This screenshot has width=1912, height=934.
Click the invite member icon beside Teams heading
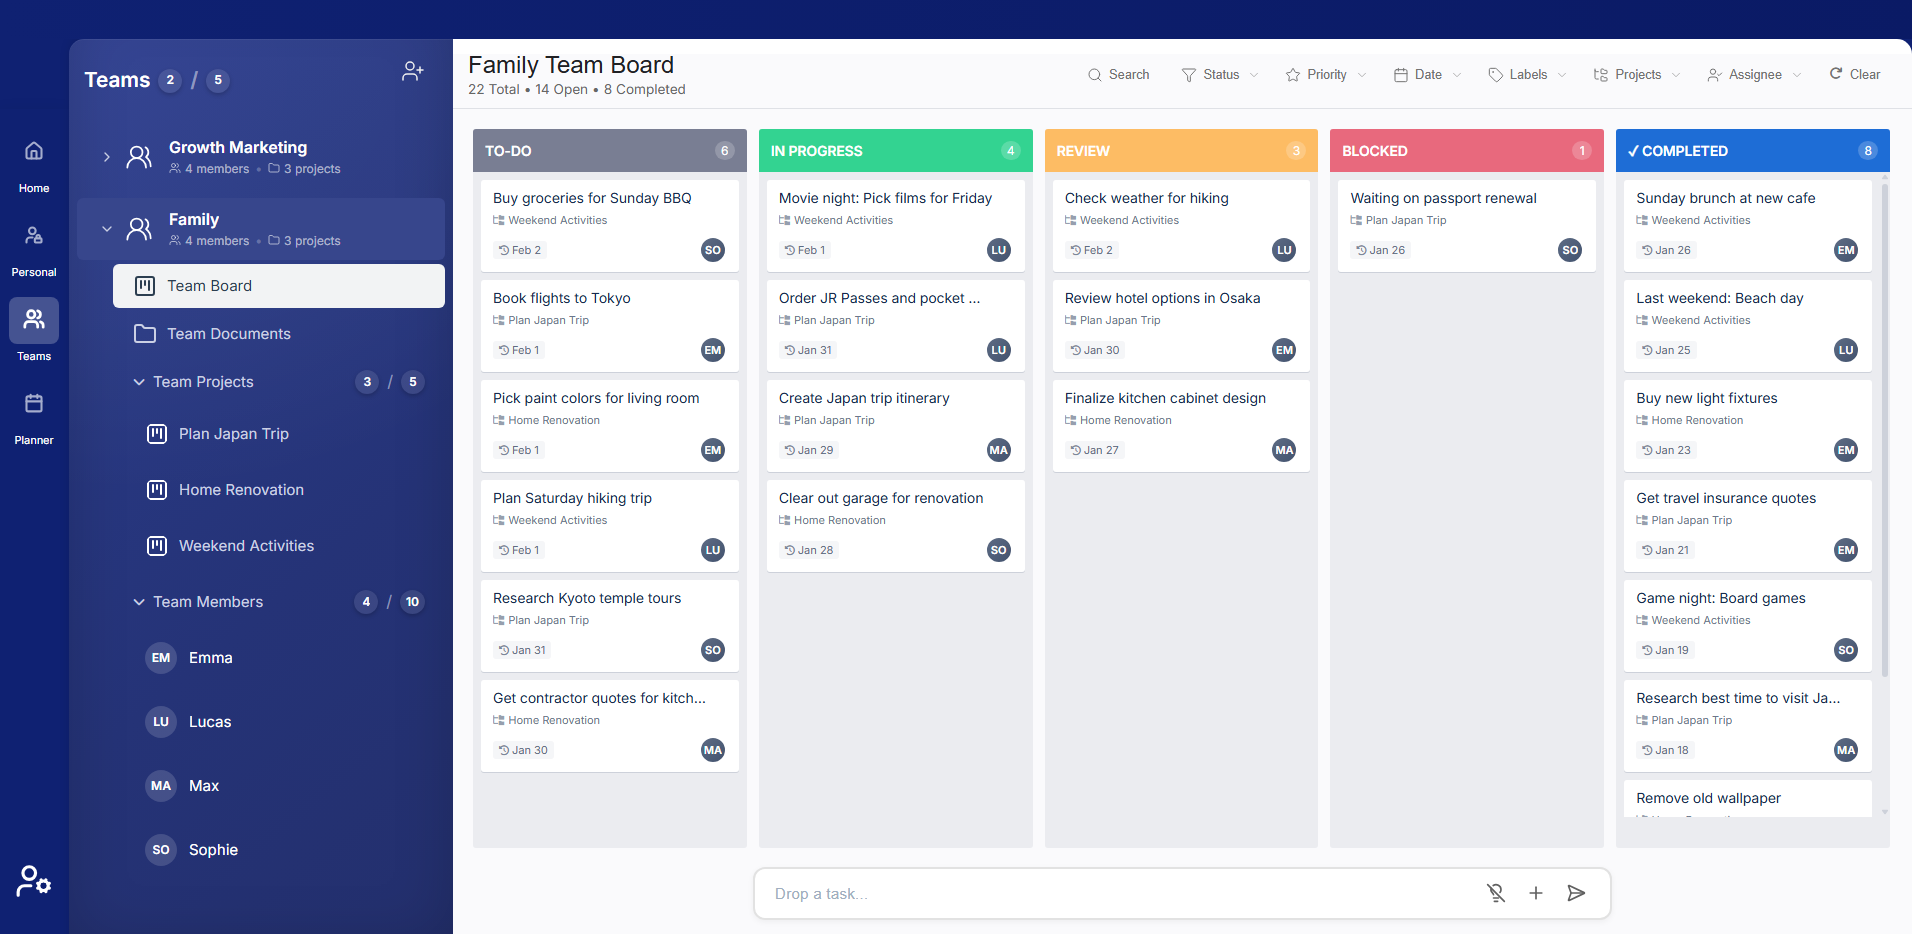(x=412, y=70)
